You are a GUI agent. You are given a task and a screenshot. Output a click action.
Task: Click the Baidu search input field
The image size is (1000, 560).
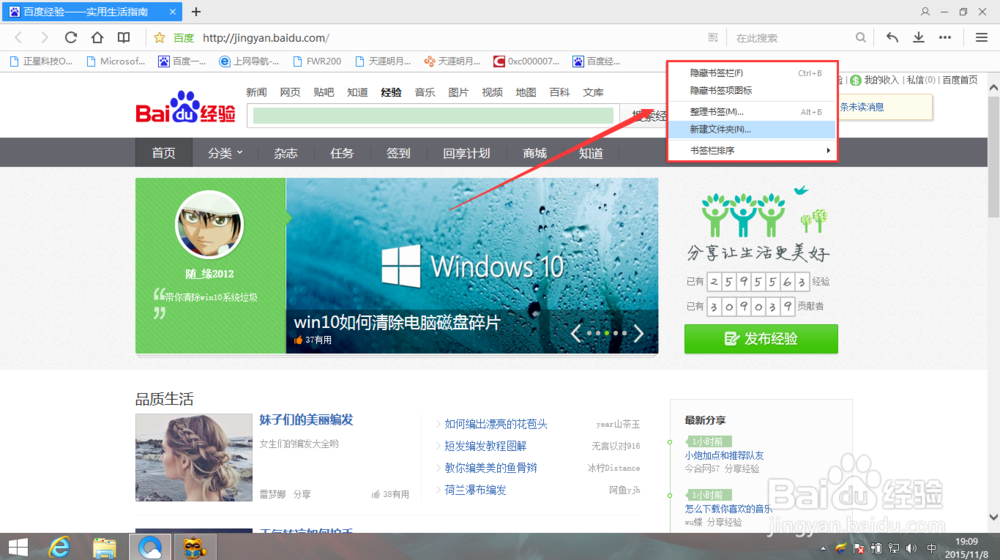(433, 115)
